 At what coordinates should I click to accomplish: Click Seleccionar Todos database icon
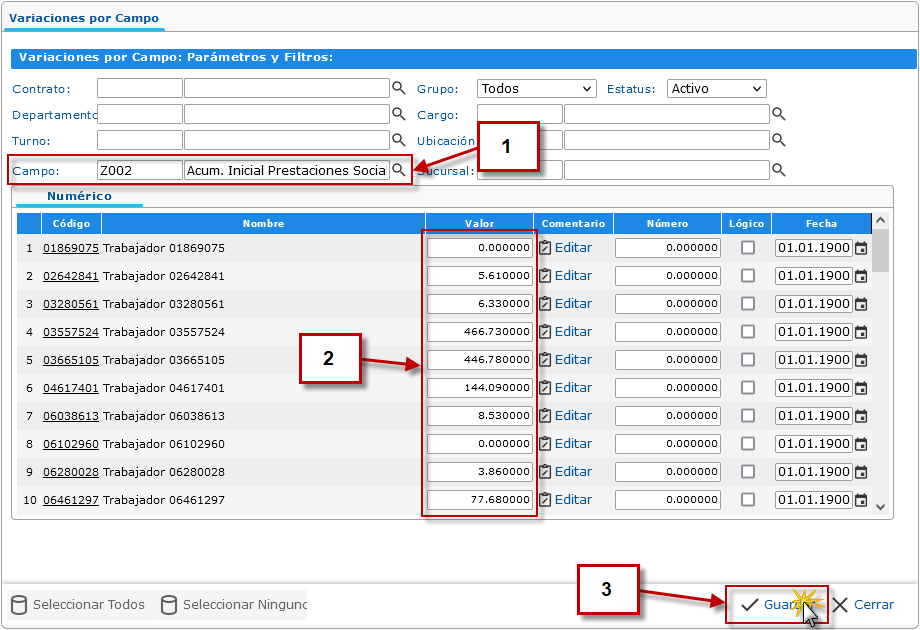click(x=19, y=605)
